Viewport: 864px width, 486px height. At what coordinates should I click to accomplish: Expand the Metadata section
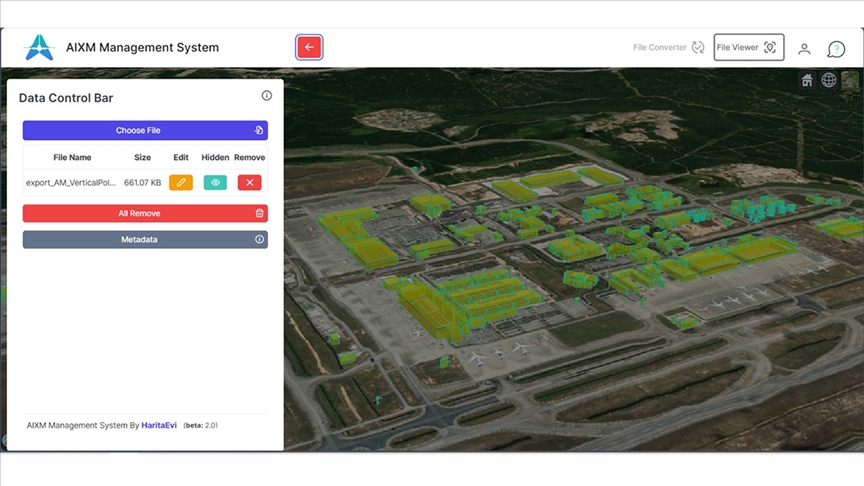click(145, 240)
